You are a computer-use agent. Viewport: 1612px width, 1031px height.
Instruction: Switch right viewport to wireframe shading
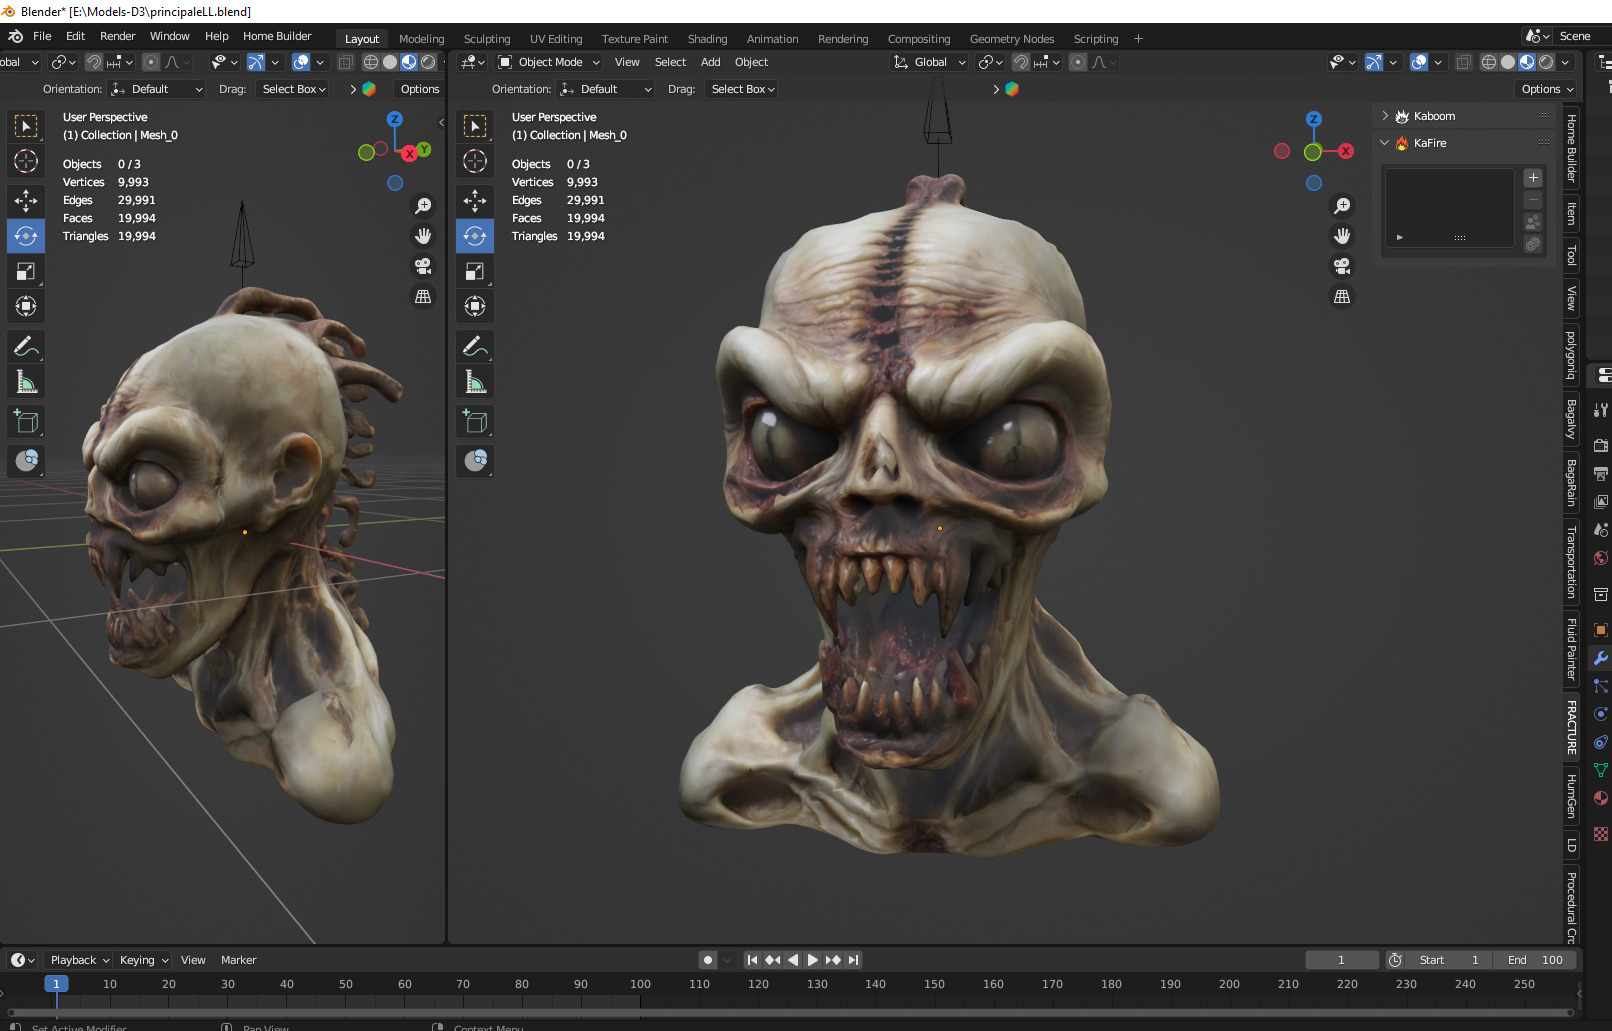tap(1489, 62)
